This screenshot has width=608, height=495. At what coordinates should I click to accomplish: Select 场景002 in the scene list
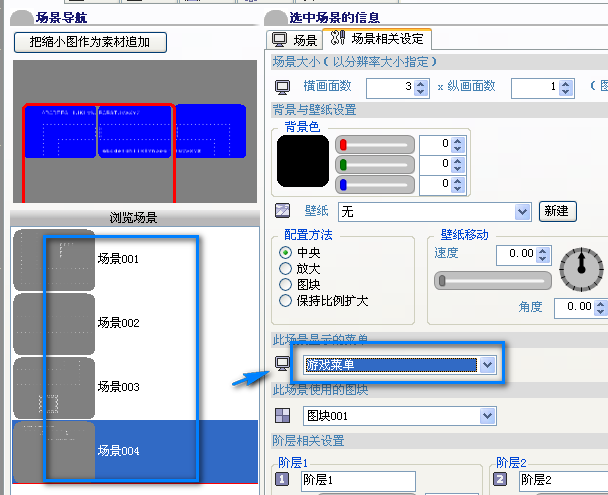click(x=135, y=323)
